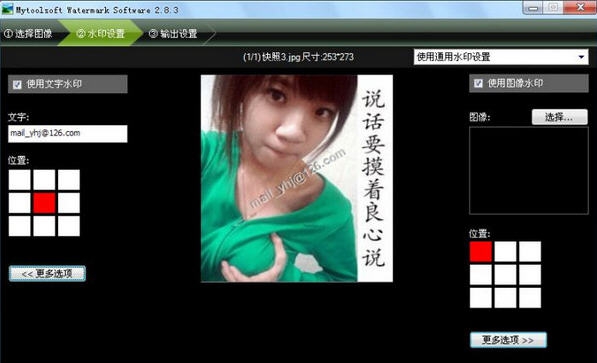Select middle-left image watermark position

[x=481, y=275]
